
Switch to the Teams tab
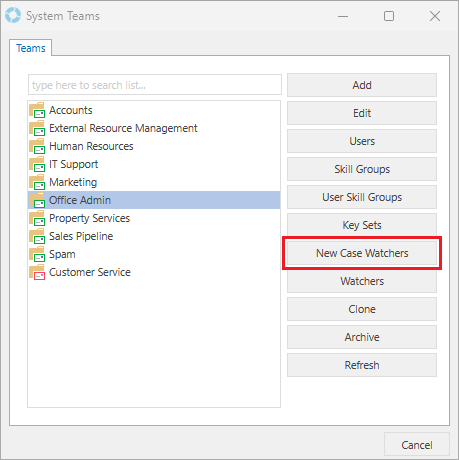(31, 48)
